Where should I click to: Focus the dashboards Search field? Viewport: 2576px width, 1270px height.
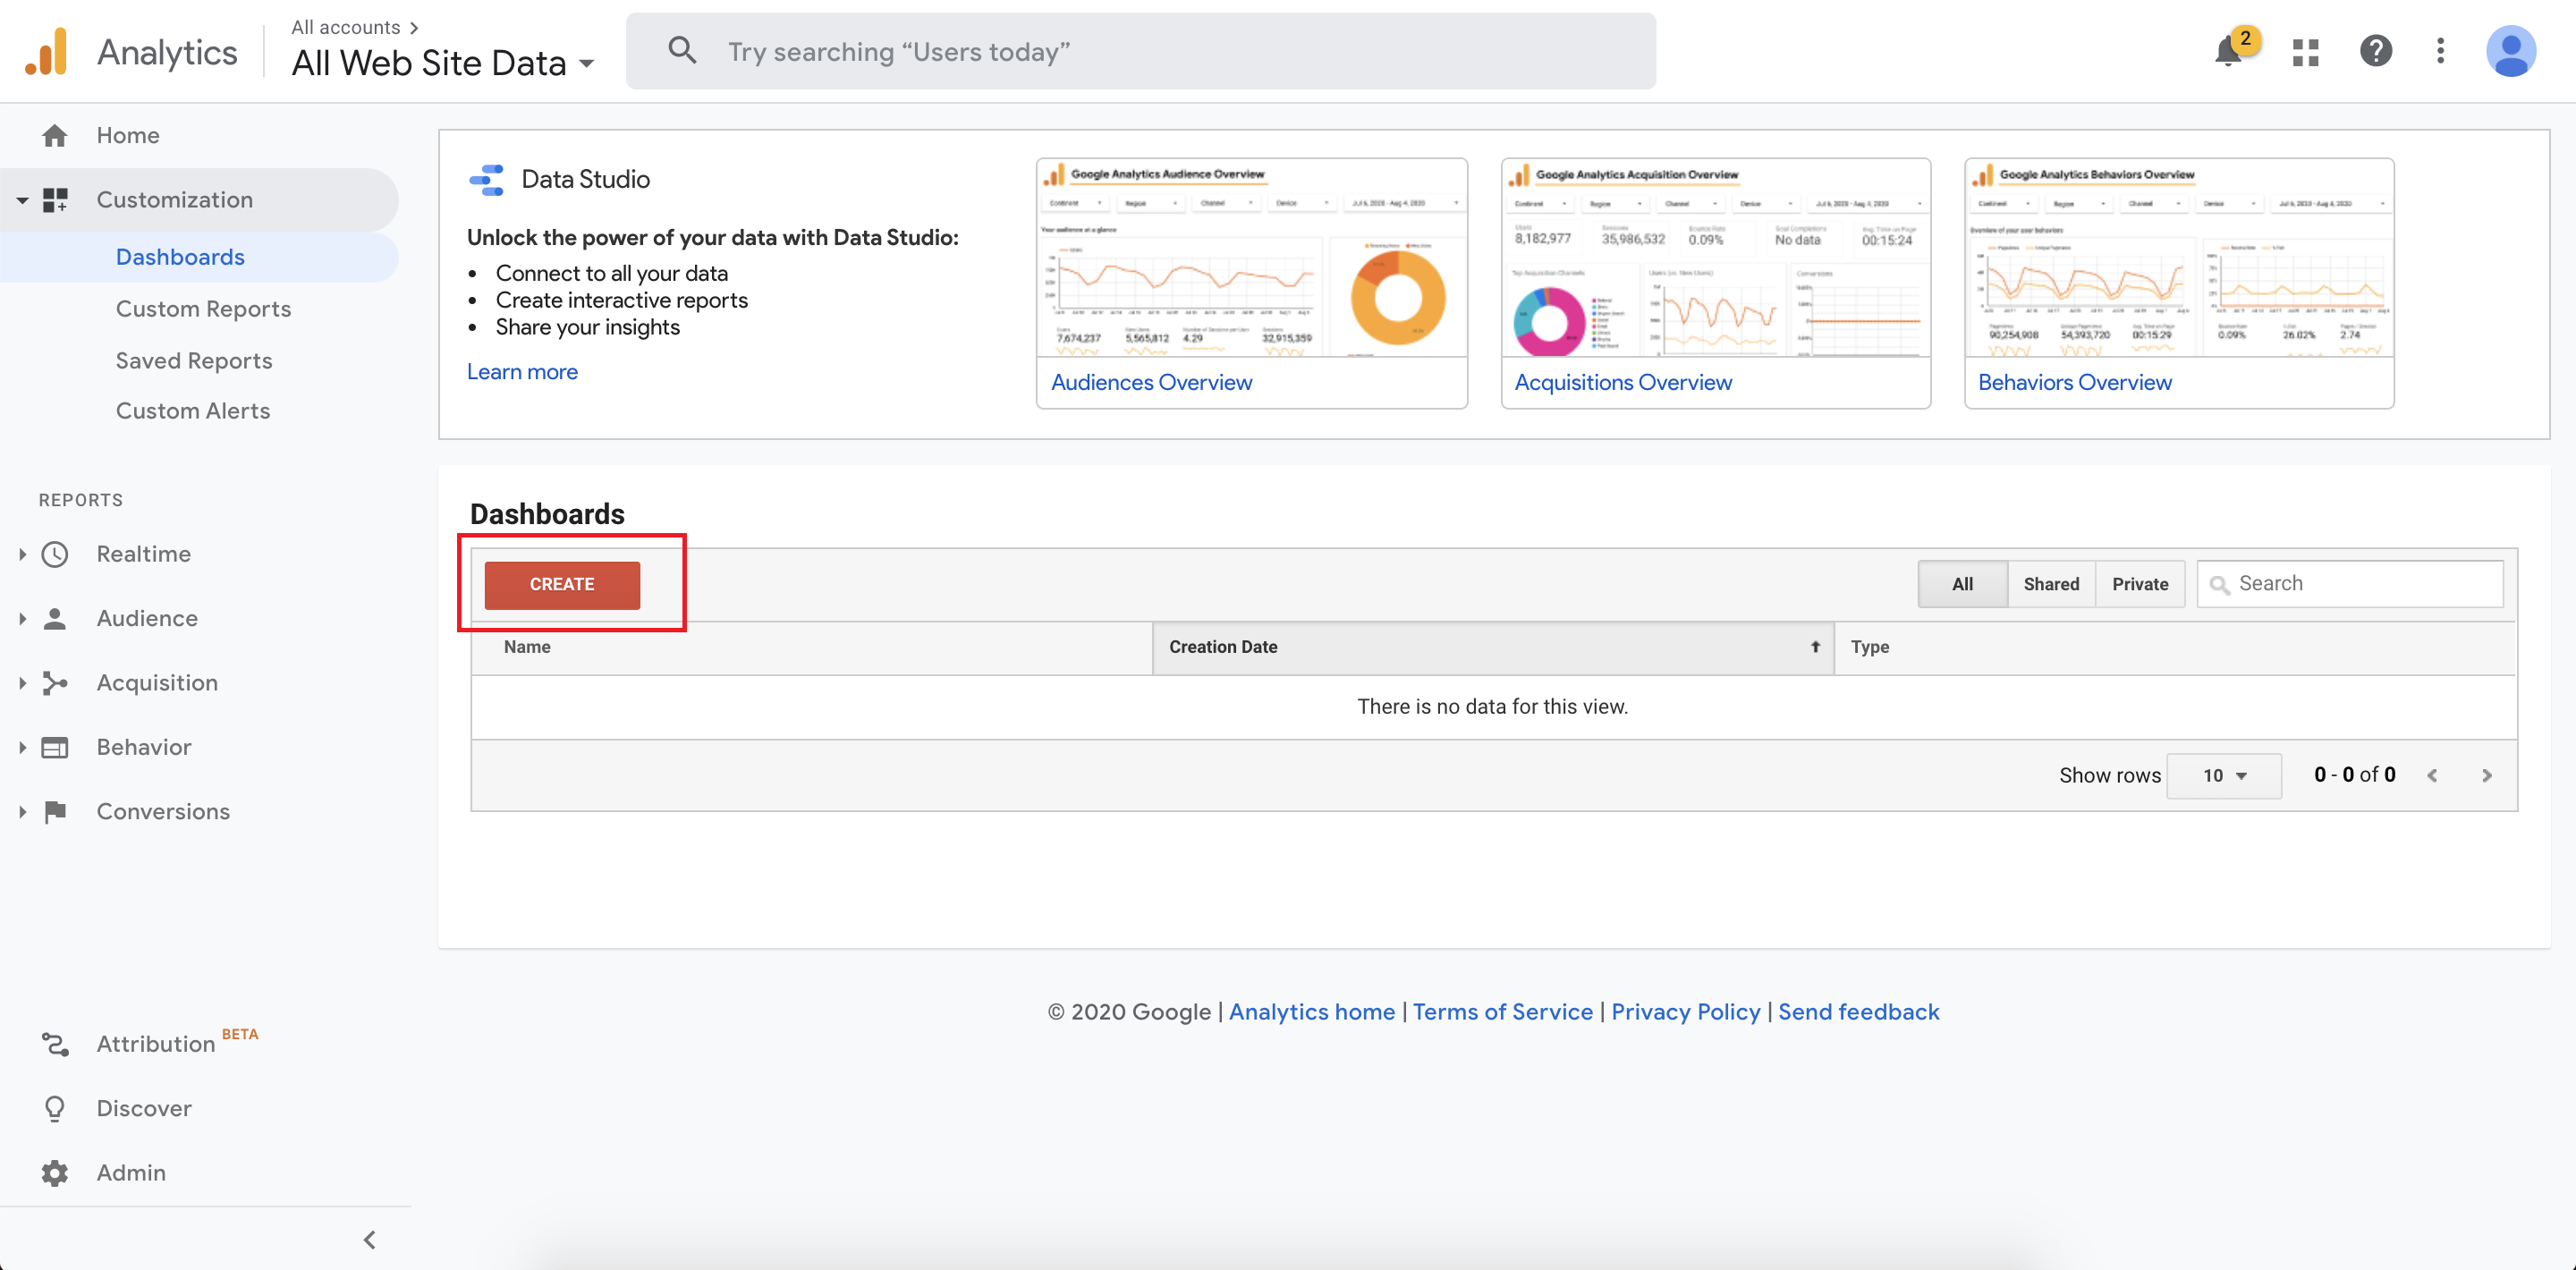tap(2350, 584)
